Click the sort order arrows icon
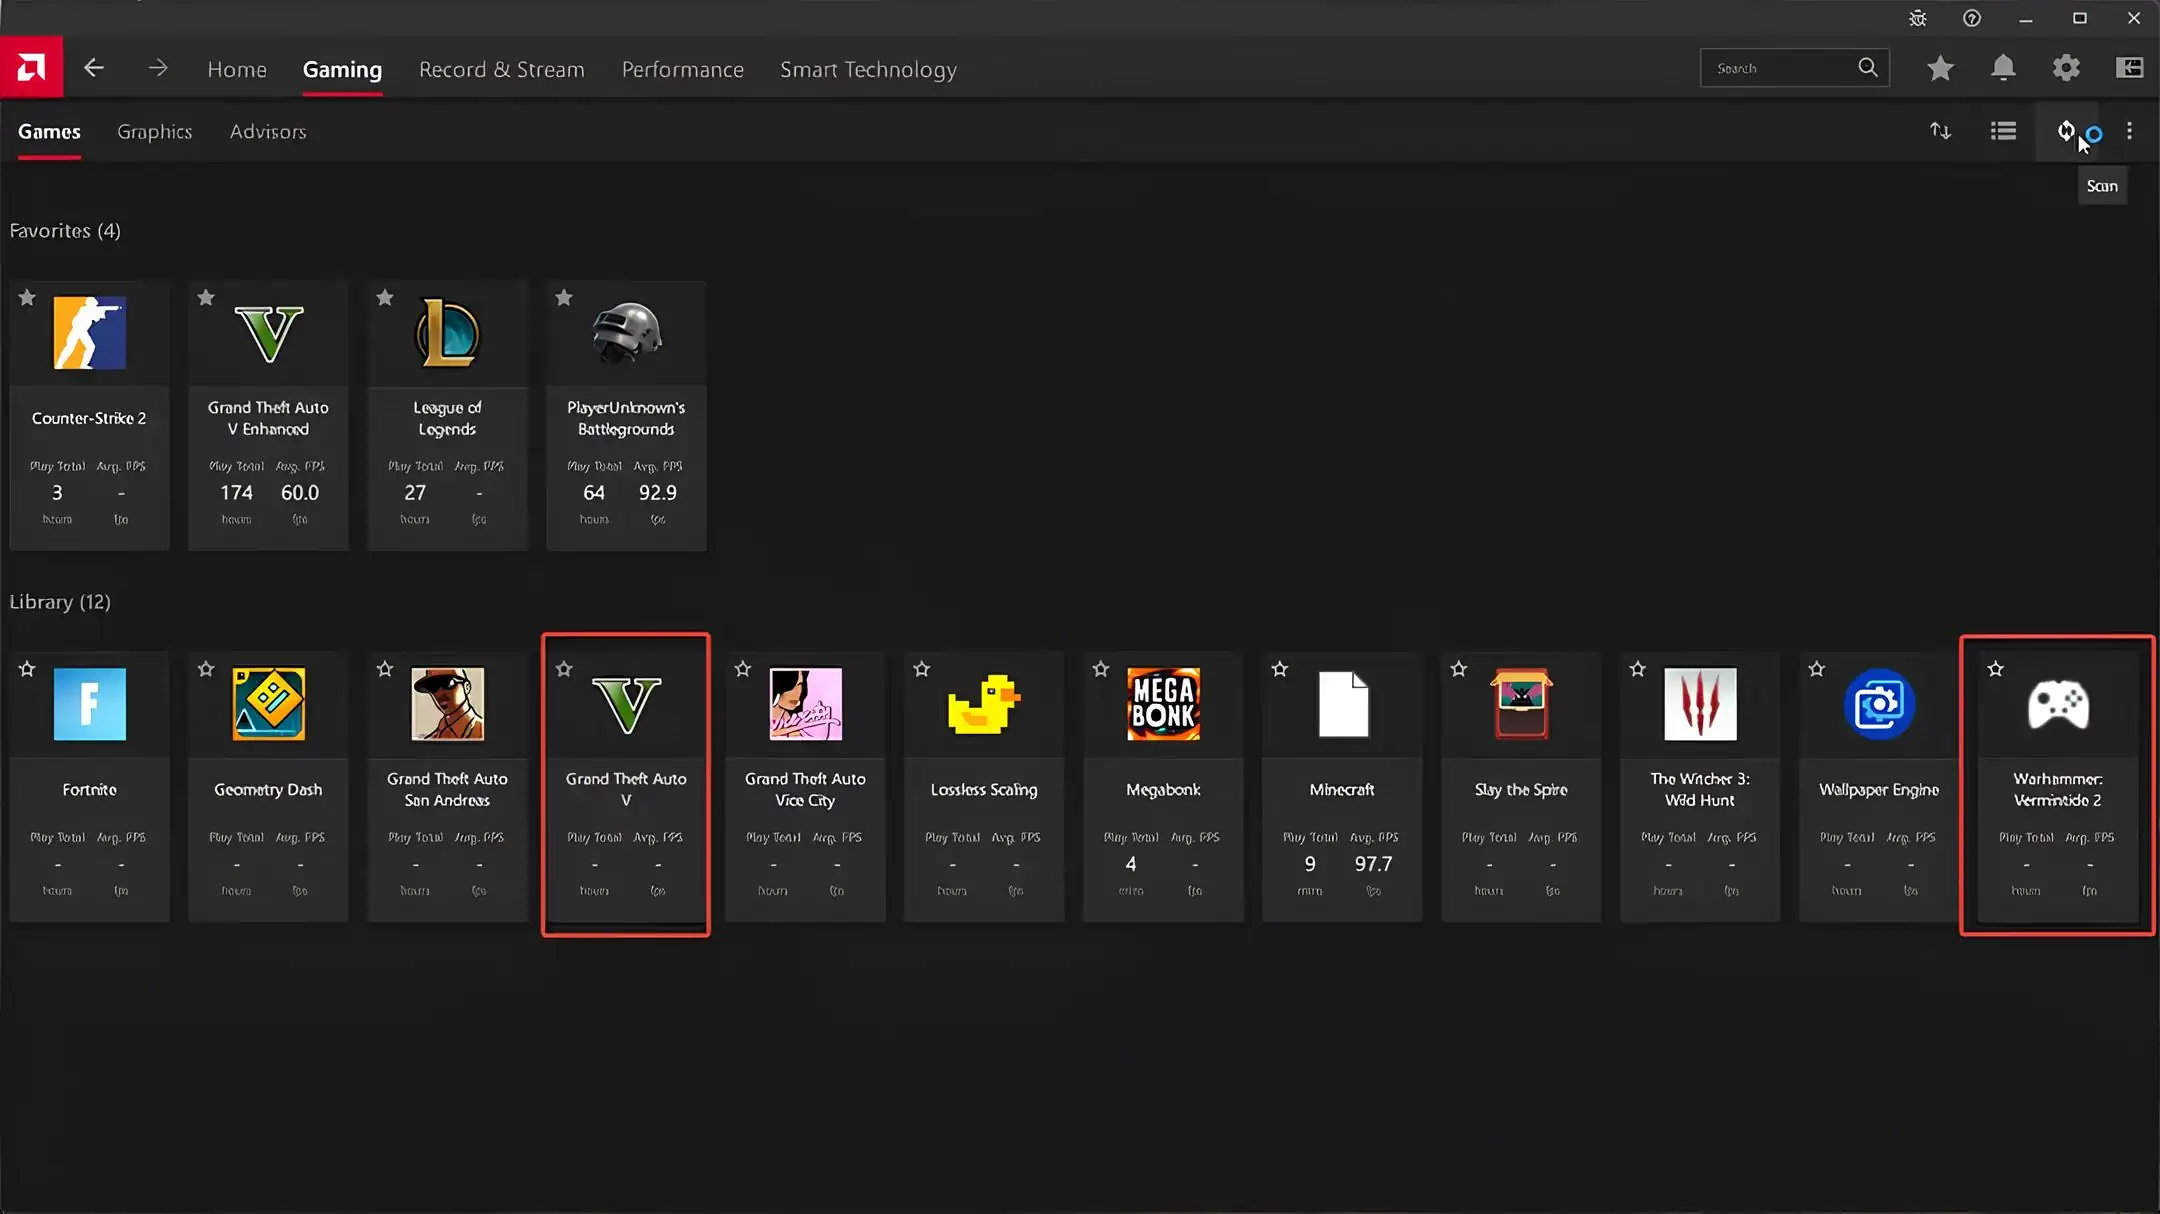Screen dimensions: 2160x1214 [x=1940, y=131]
